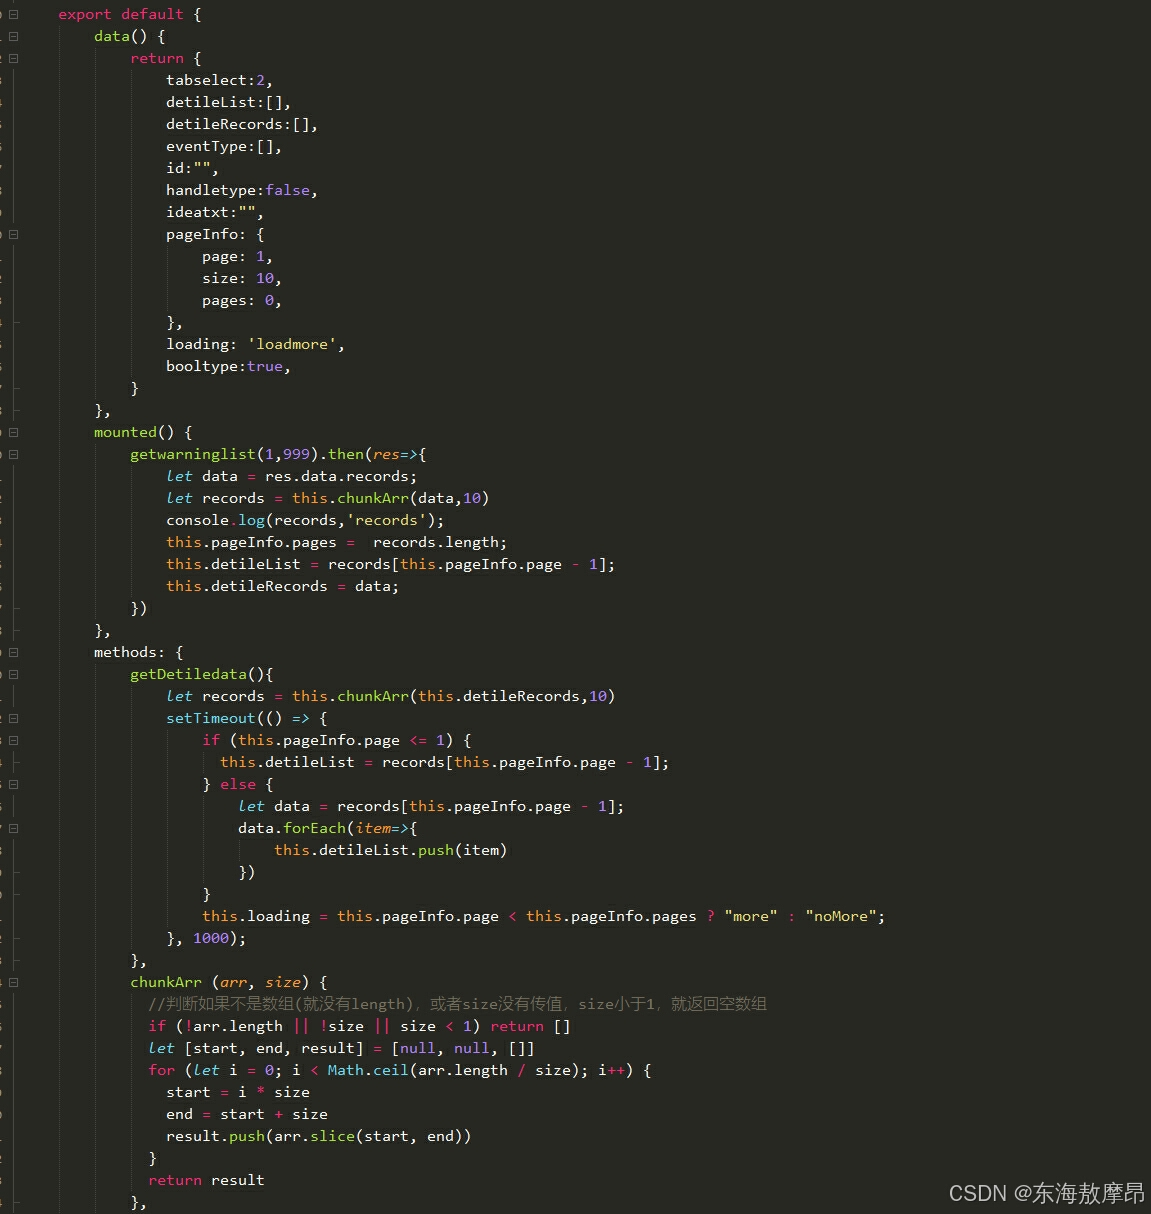Collapse the chunkArr function fold marker
1151x1214 pixels.
(13, 982)
